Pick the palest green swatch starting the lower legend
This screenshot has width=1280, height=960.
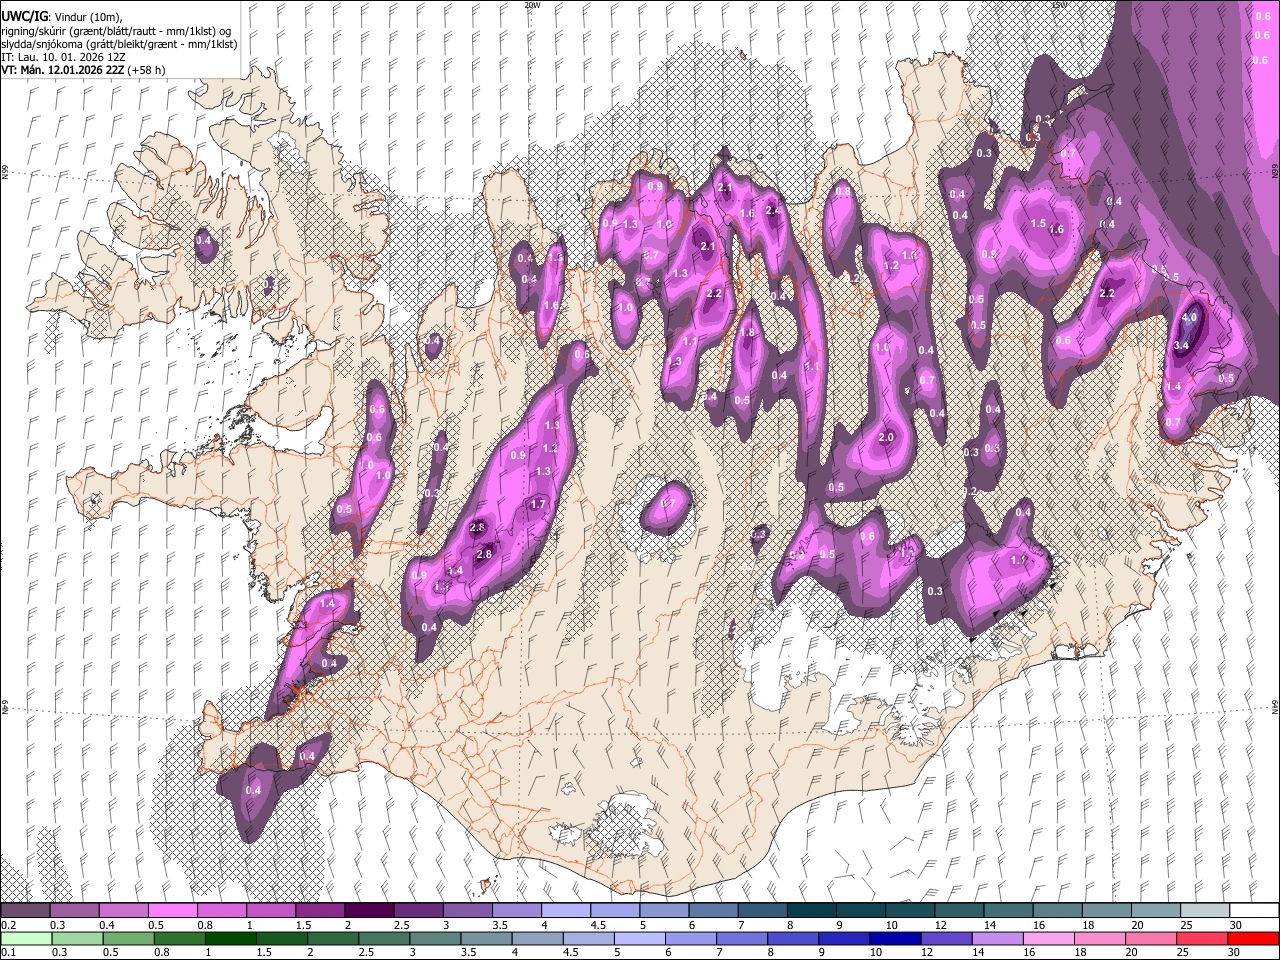[26, 938]
